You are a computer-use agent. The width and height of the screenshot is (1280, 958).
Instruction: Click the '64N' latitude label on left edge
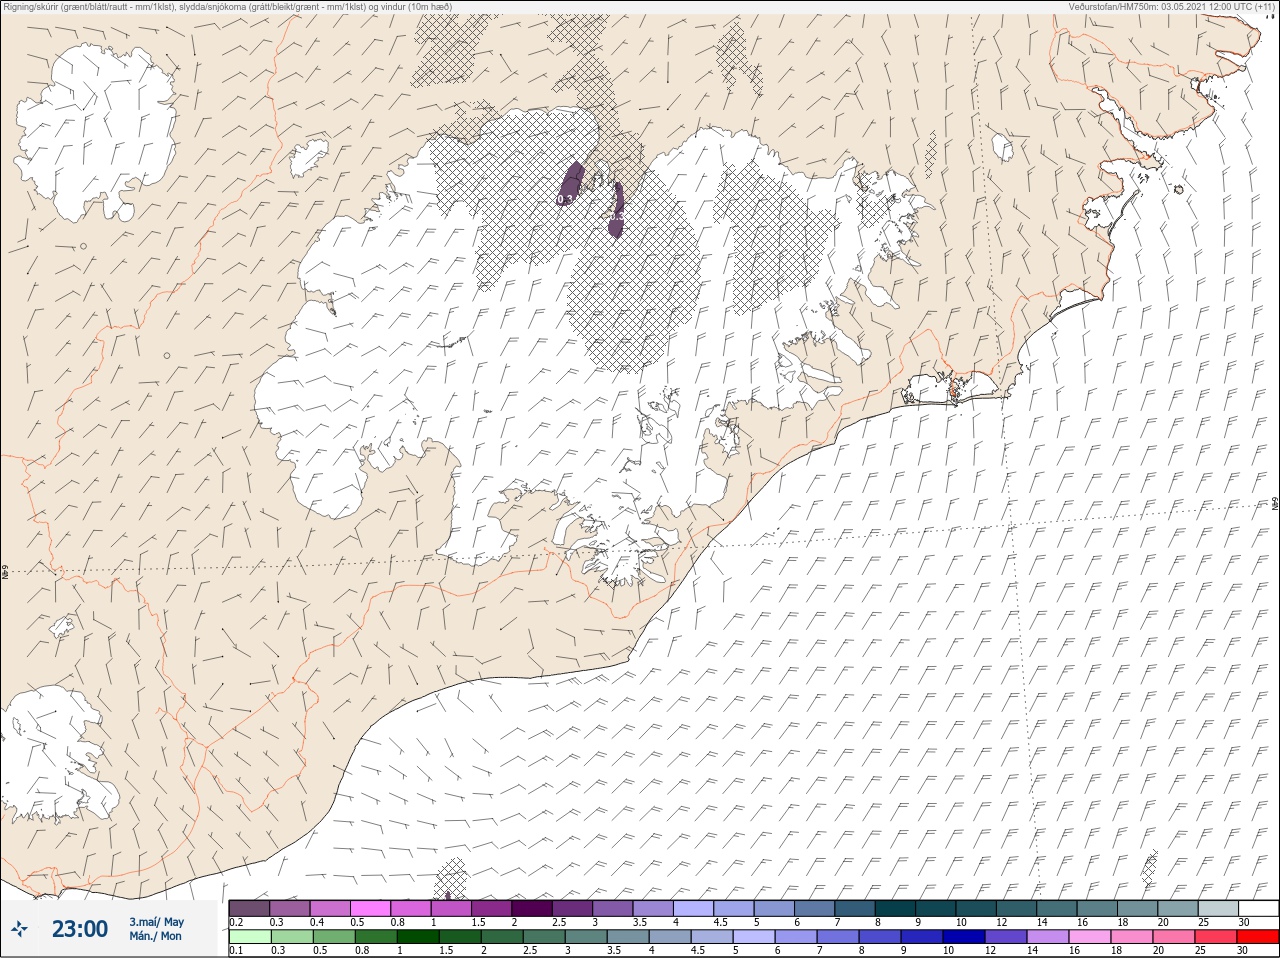5,574
